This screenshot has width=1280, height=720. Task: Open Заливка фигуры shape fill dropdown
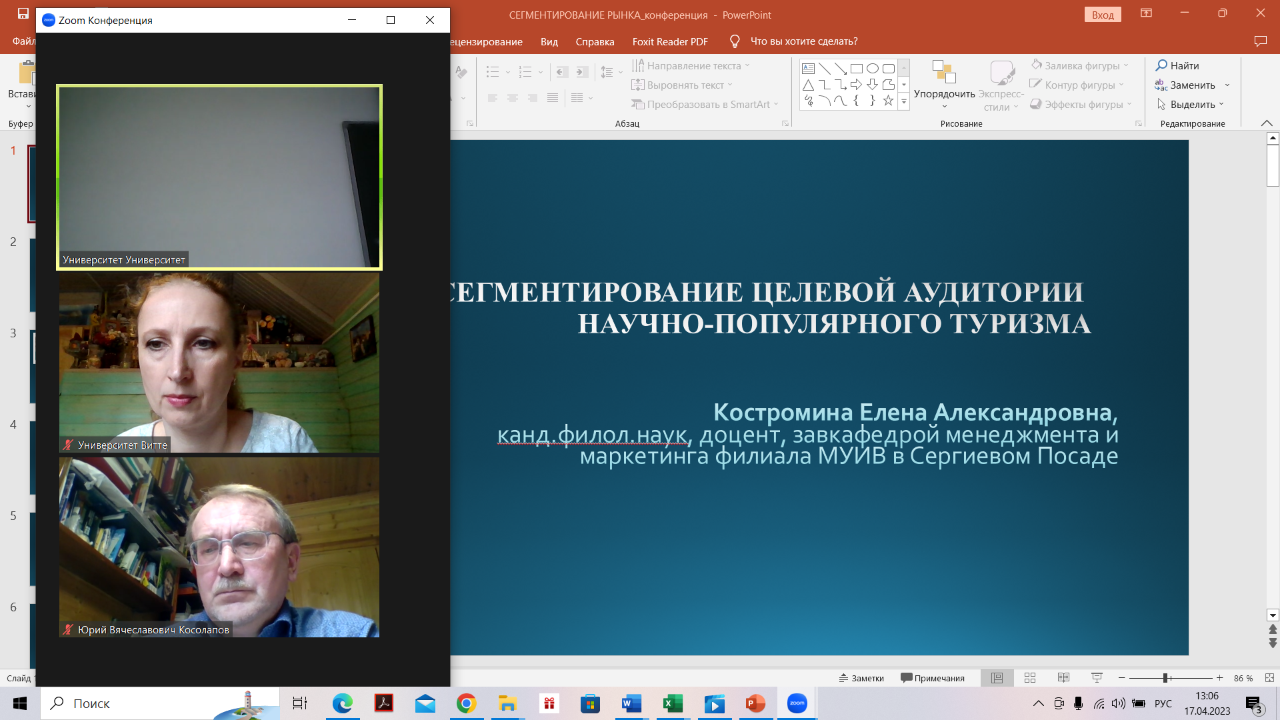(x=1080, y=66)
